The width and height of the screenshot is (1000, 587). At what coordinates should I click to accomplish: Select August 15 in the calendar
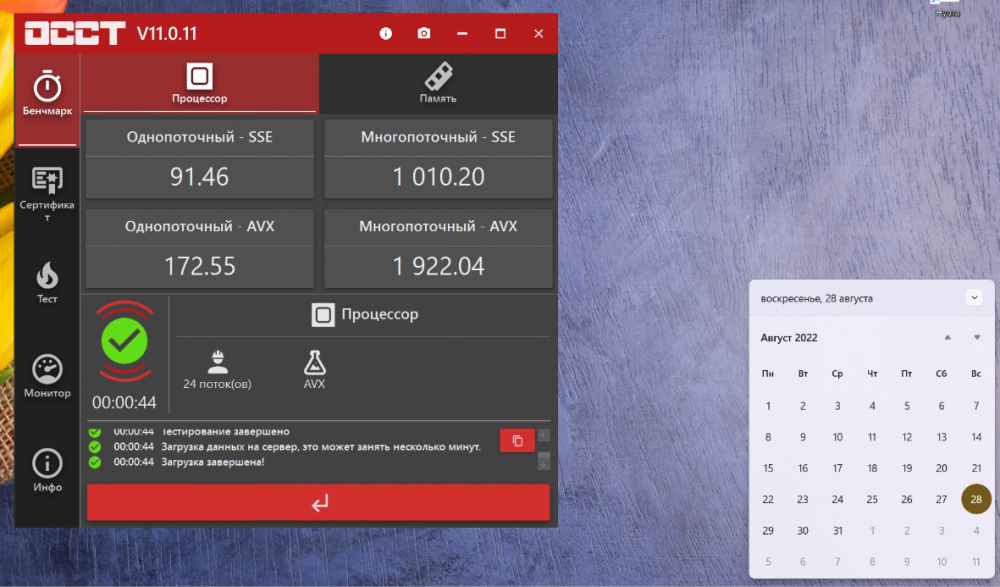pyautogui.click(x=768, y=468)
